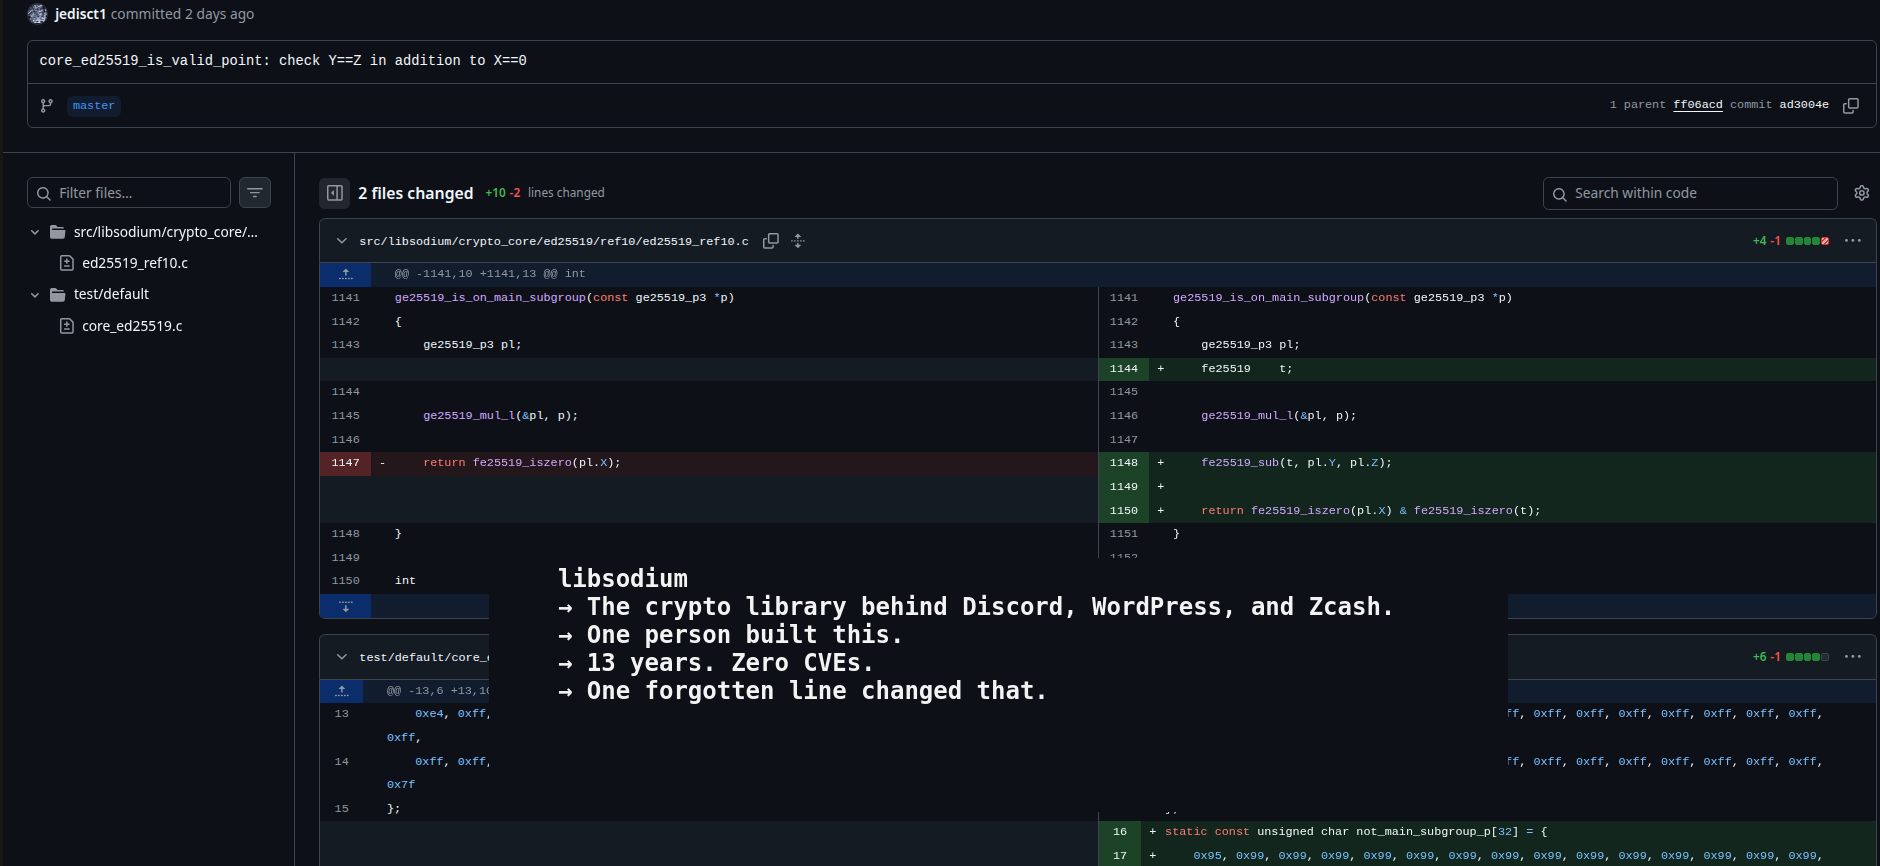Click jedisct1 avatar image

coord(38,14)
